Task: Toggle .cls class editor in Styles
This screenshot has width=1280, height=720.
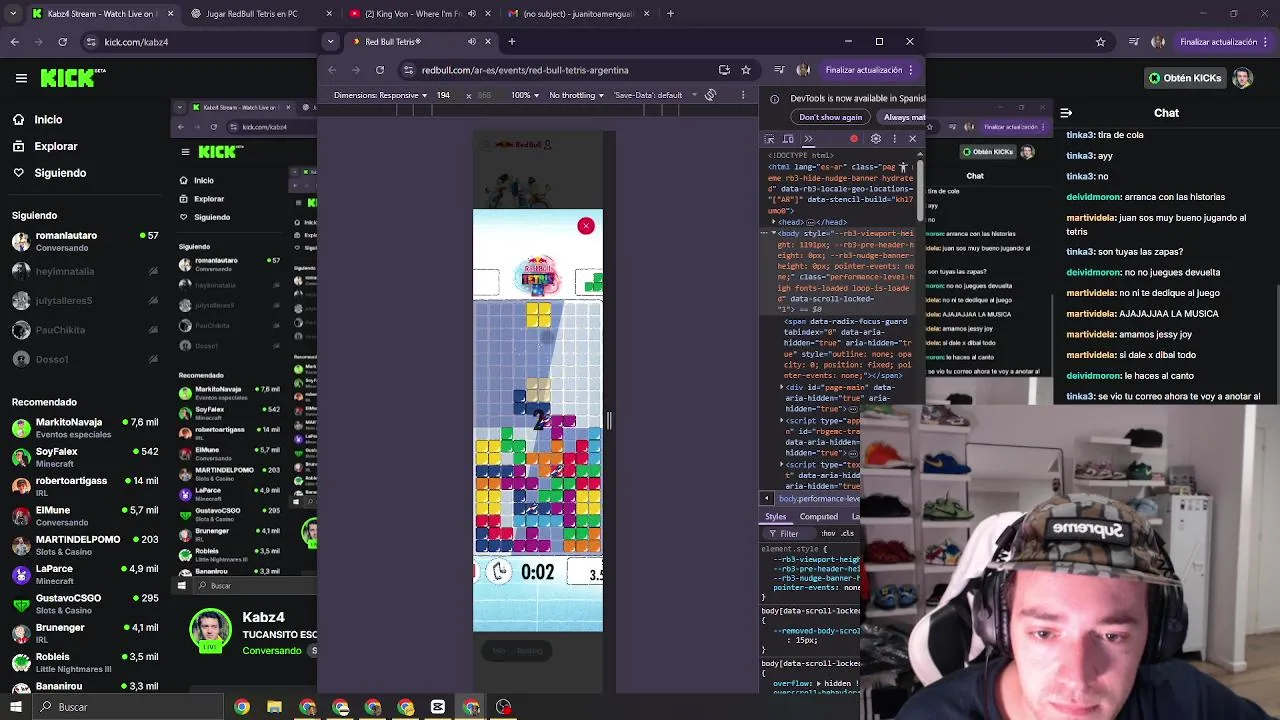Action: [848, 534]
